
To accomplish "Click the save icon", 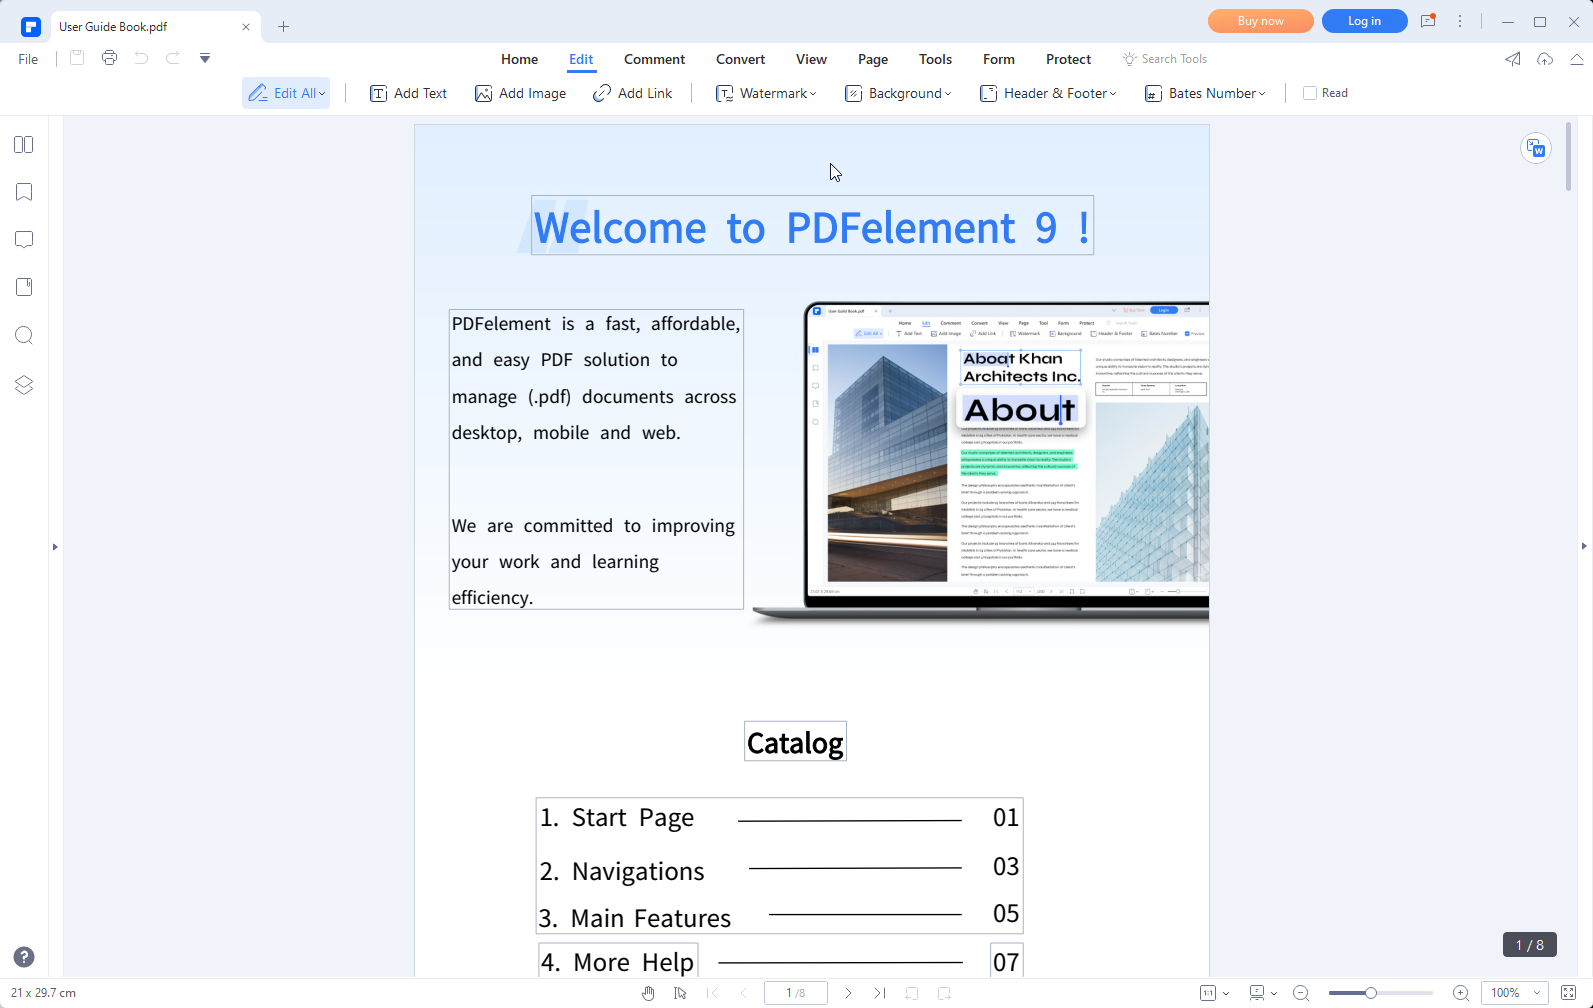I will (x=77, y=58).
